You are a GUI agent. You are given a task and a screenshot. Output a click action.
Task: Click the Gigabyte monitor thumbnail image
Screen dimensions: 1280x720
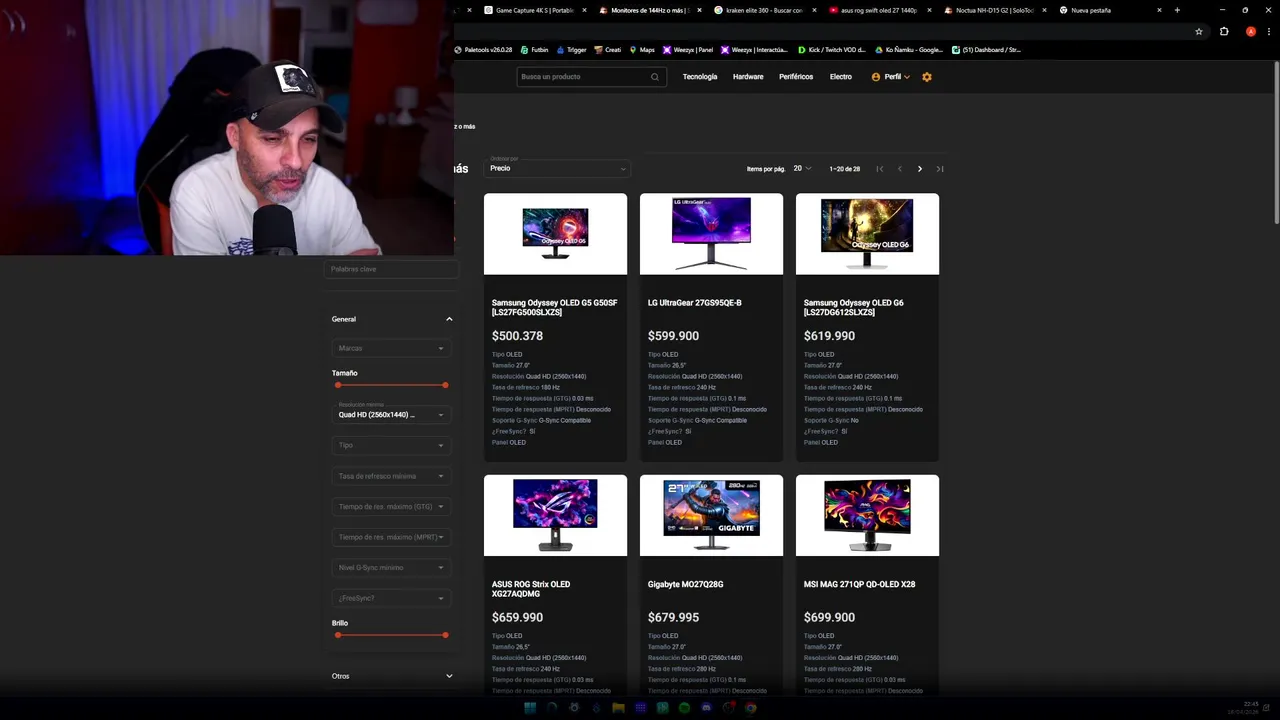click(x=711, y=515)
